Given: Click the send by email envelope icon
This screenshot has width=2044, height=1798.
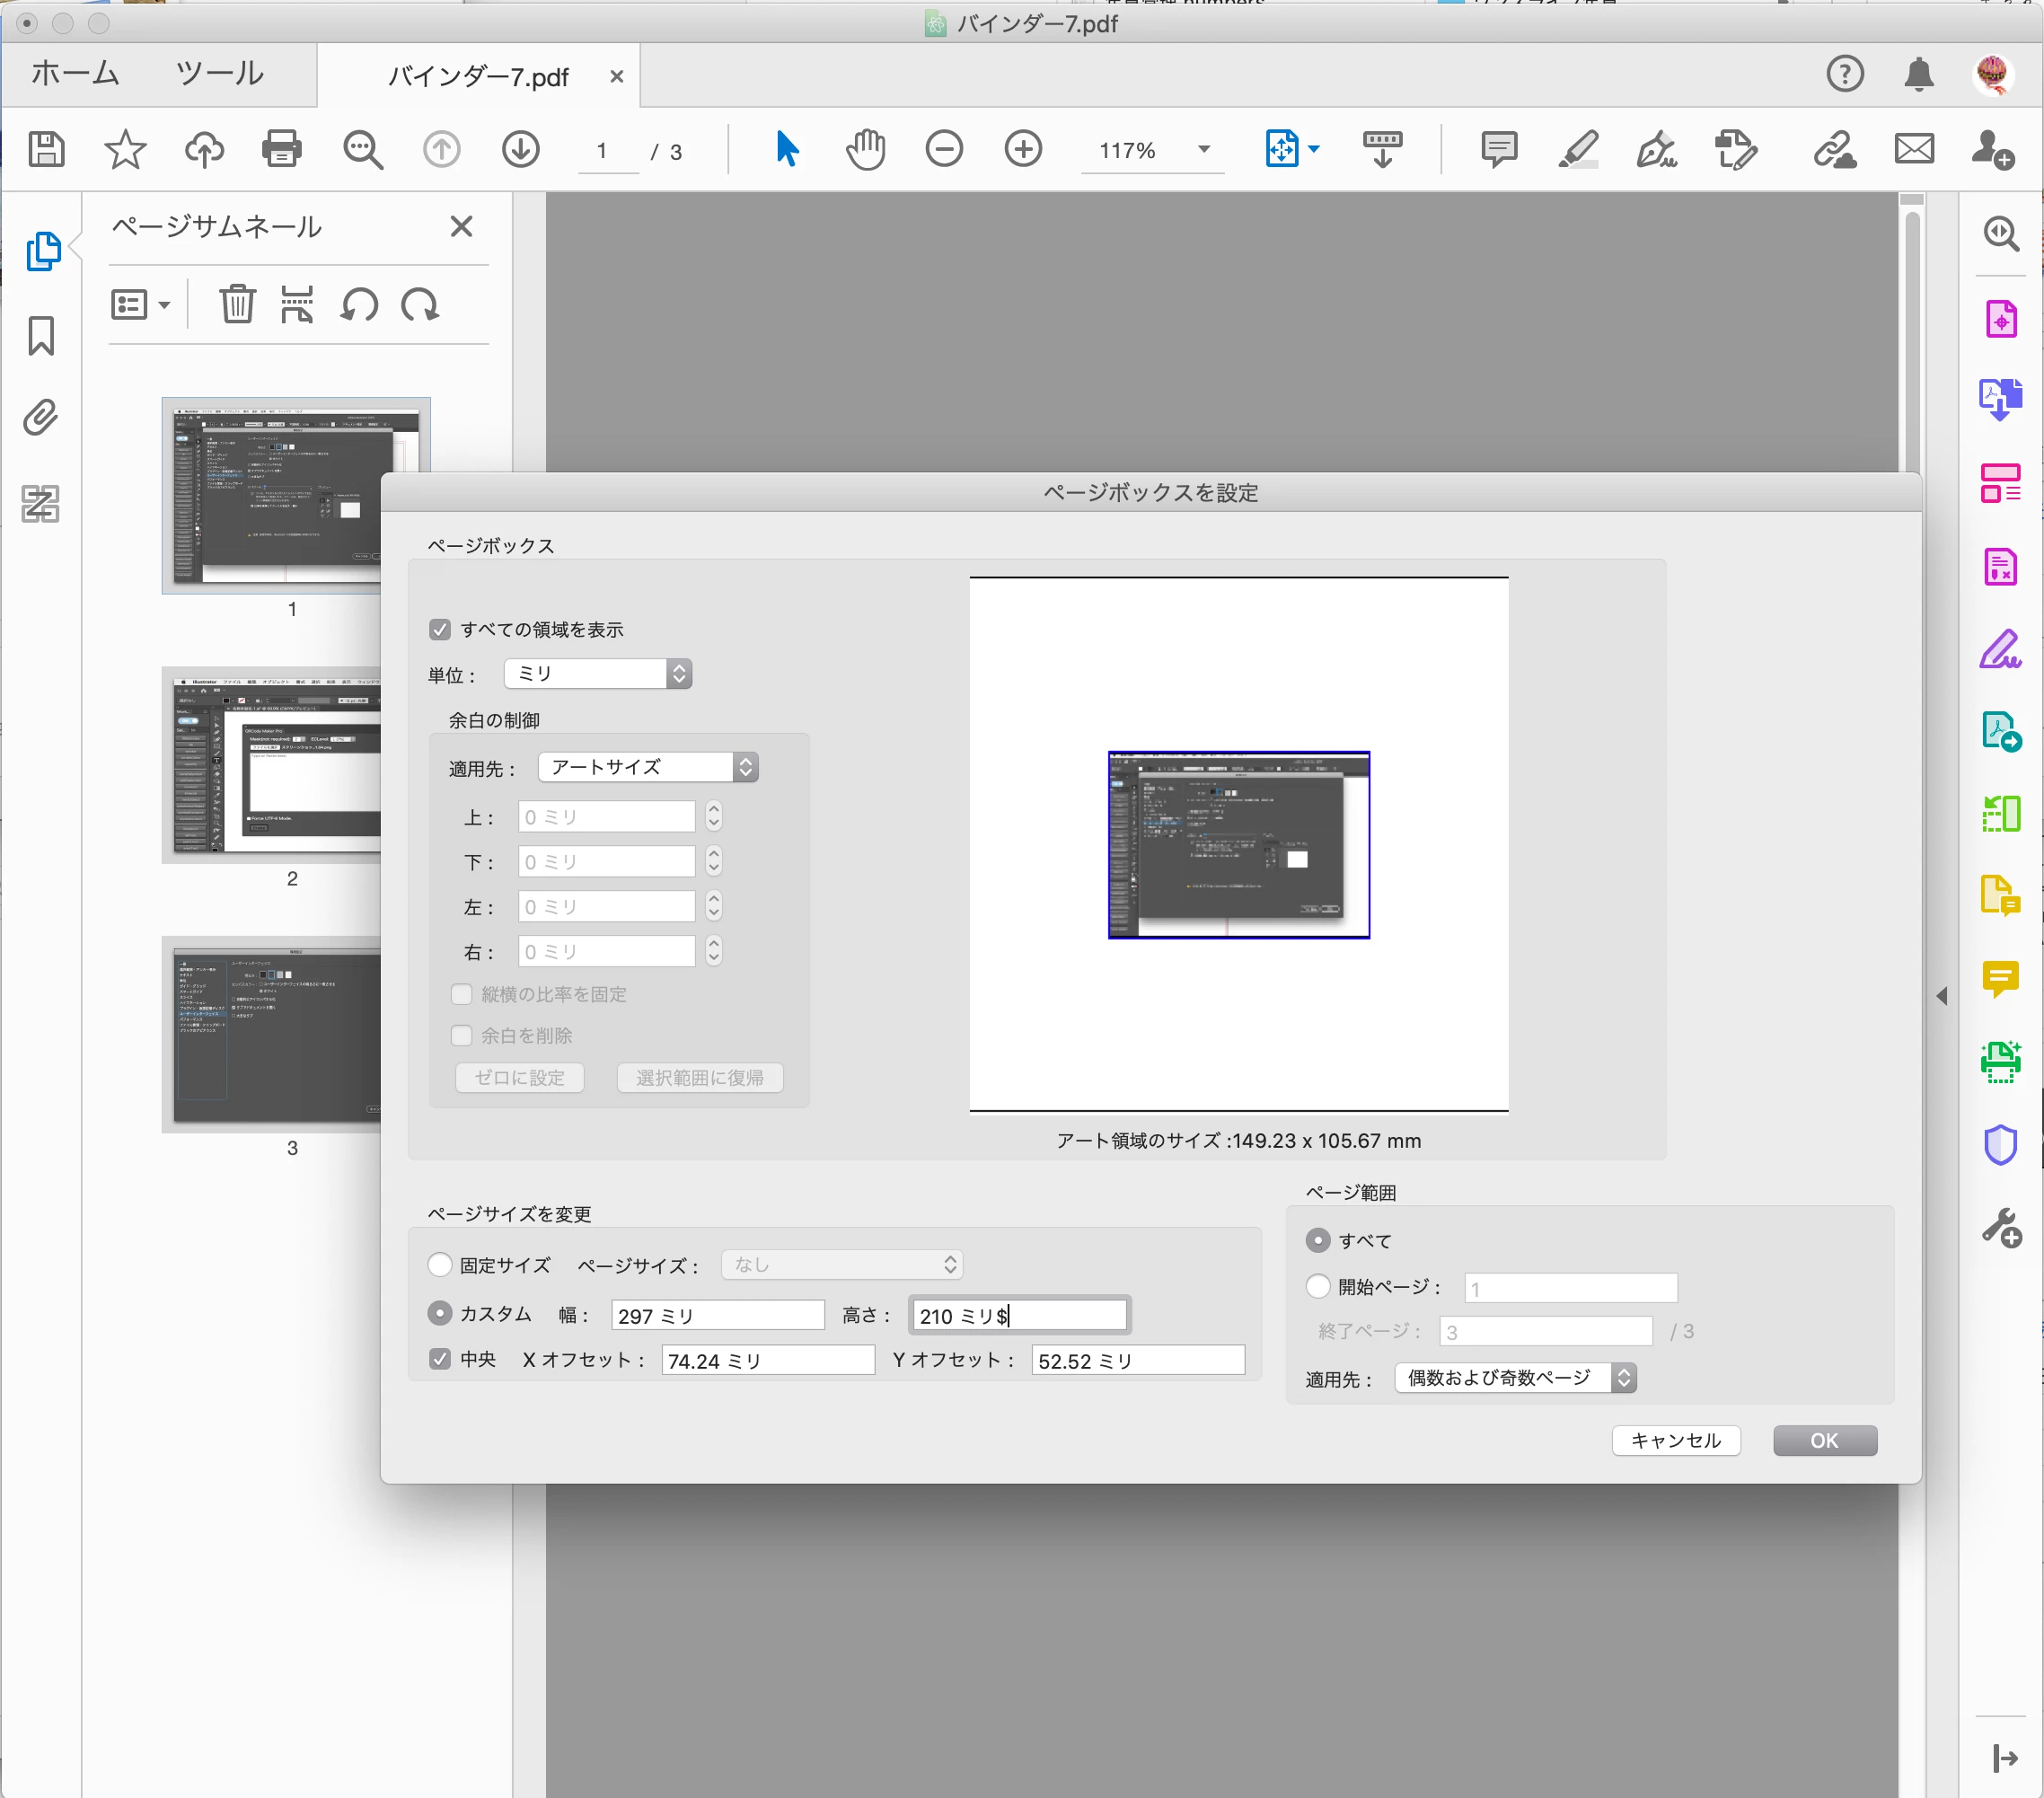Looking at the screenshot, I should click(x=1913, y=150).
